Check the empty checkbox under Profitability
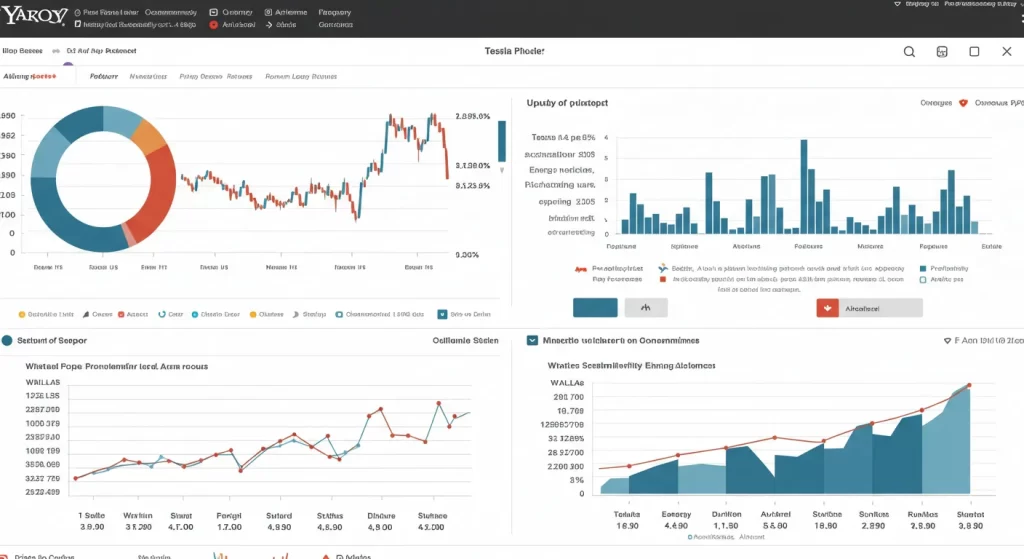Viewport: 1024px width, 559px height. (923, 280)
